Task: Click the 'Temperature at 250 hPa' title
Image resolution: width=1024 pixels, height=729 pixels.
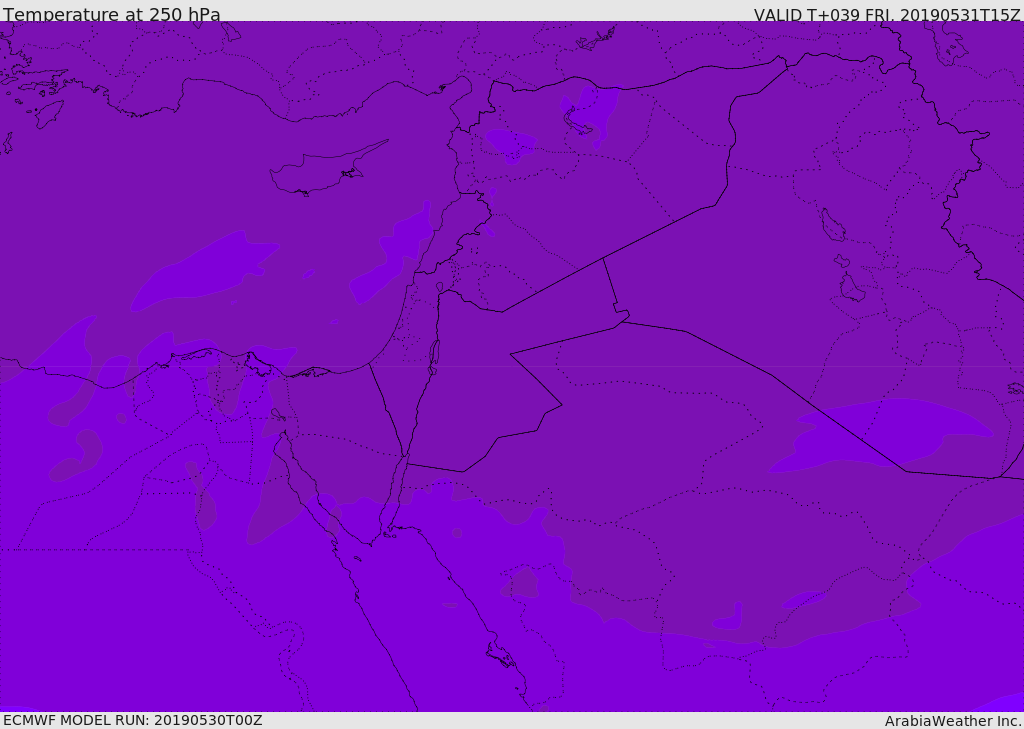Action: pyautogui.click(x=112, y=14)
